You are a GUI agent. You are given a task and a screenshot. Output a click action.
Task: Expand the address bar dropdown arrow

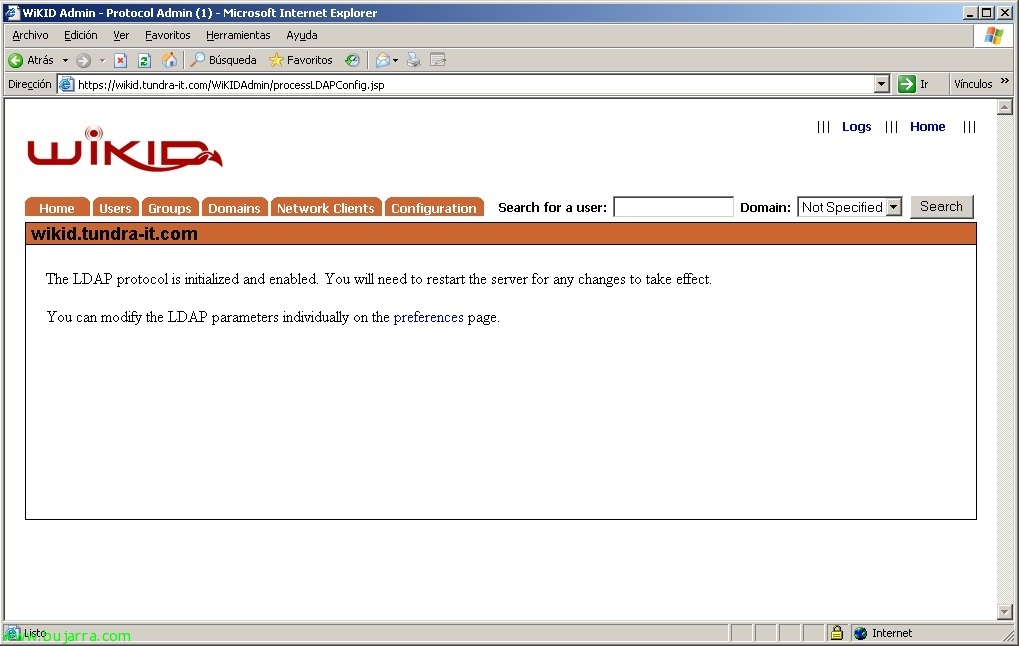[881, 84]
